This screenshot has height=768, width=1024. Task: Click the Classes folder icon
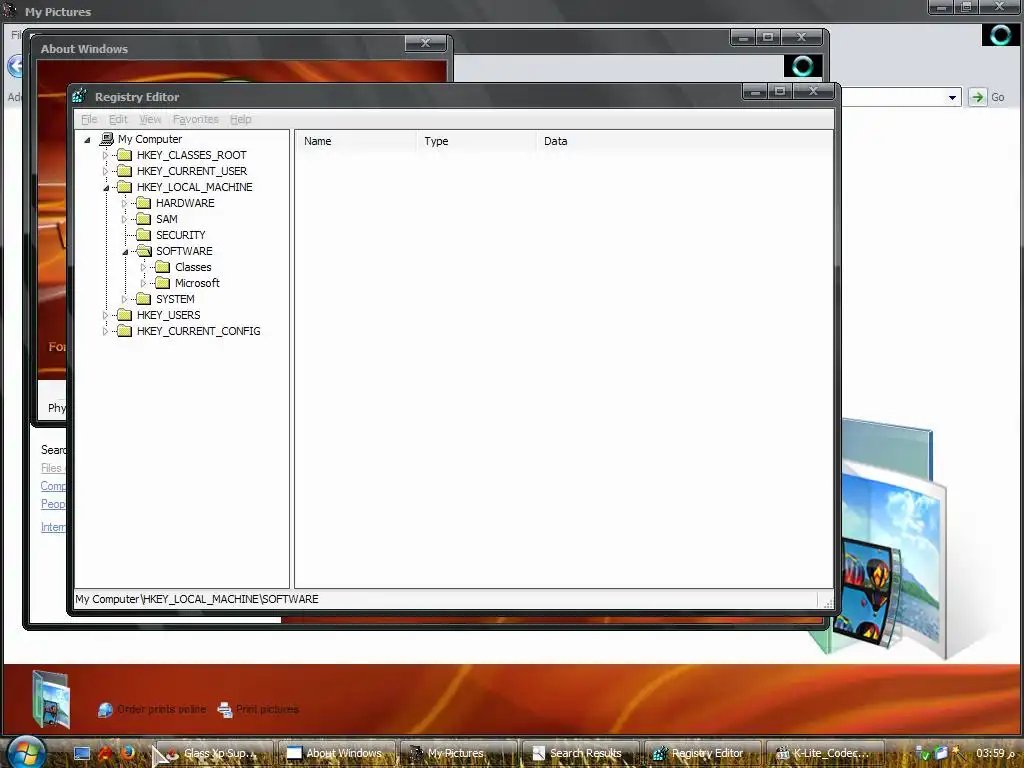163,266
